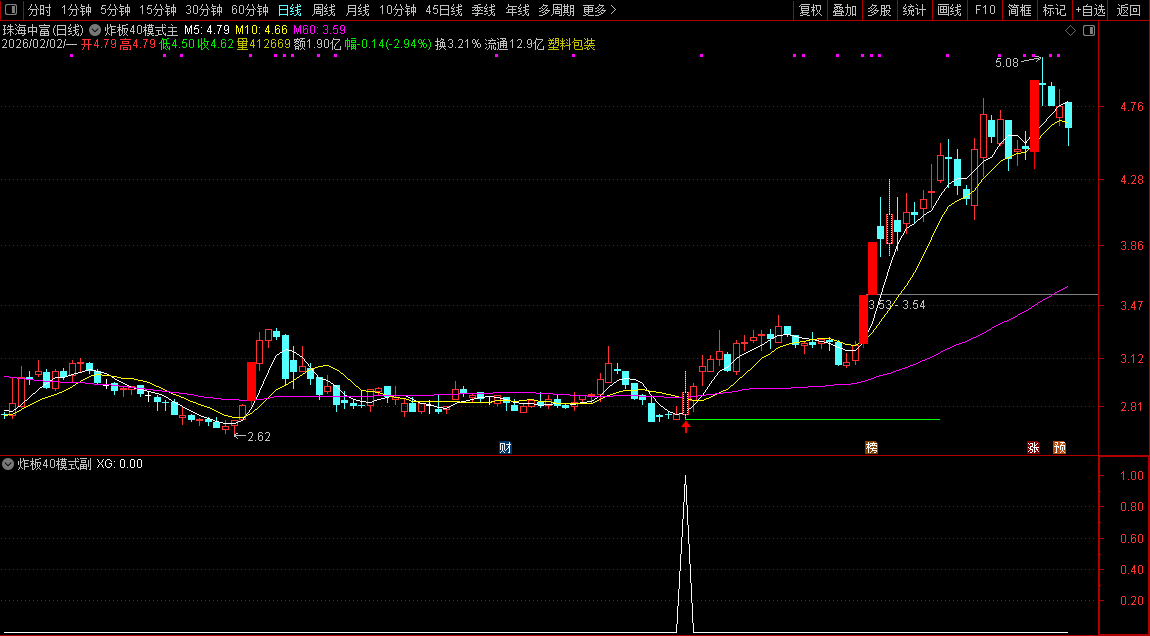This screenshot has width=1150, height=636.
Task: Click the 1.00 sub-chart axis label
Action: (1132, 475)
